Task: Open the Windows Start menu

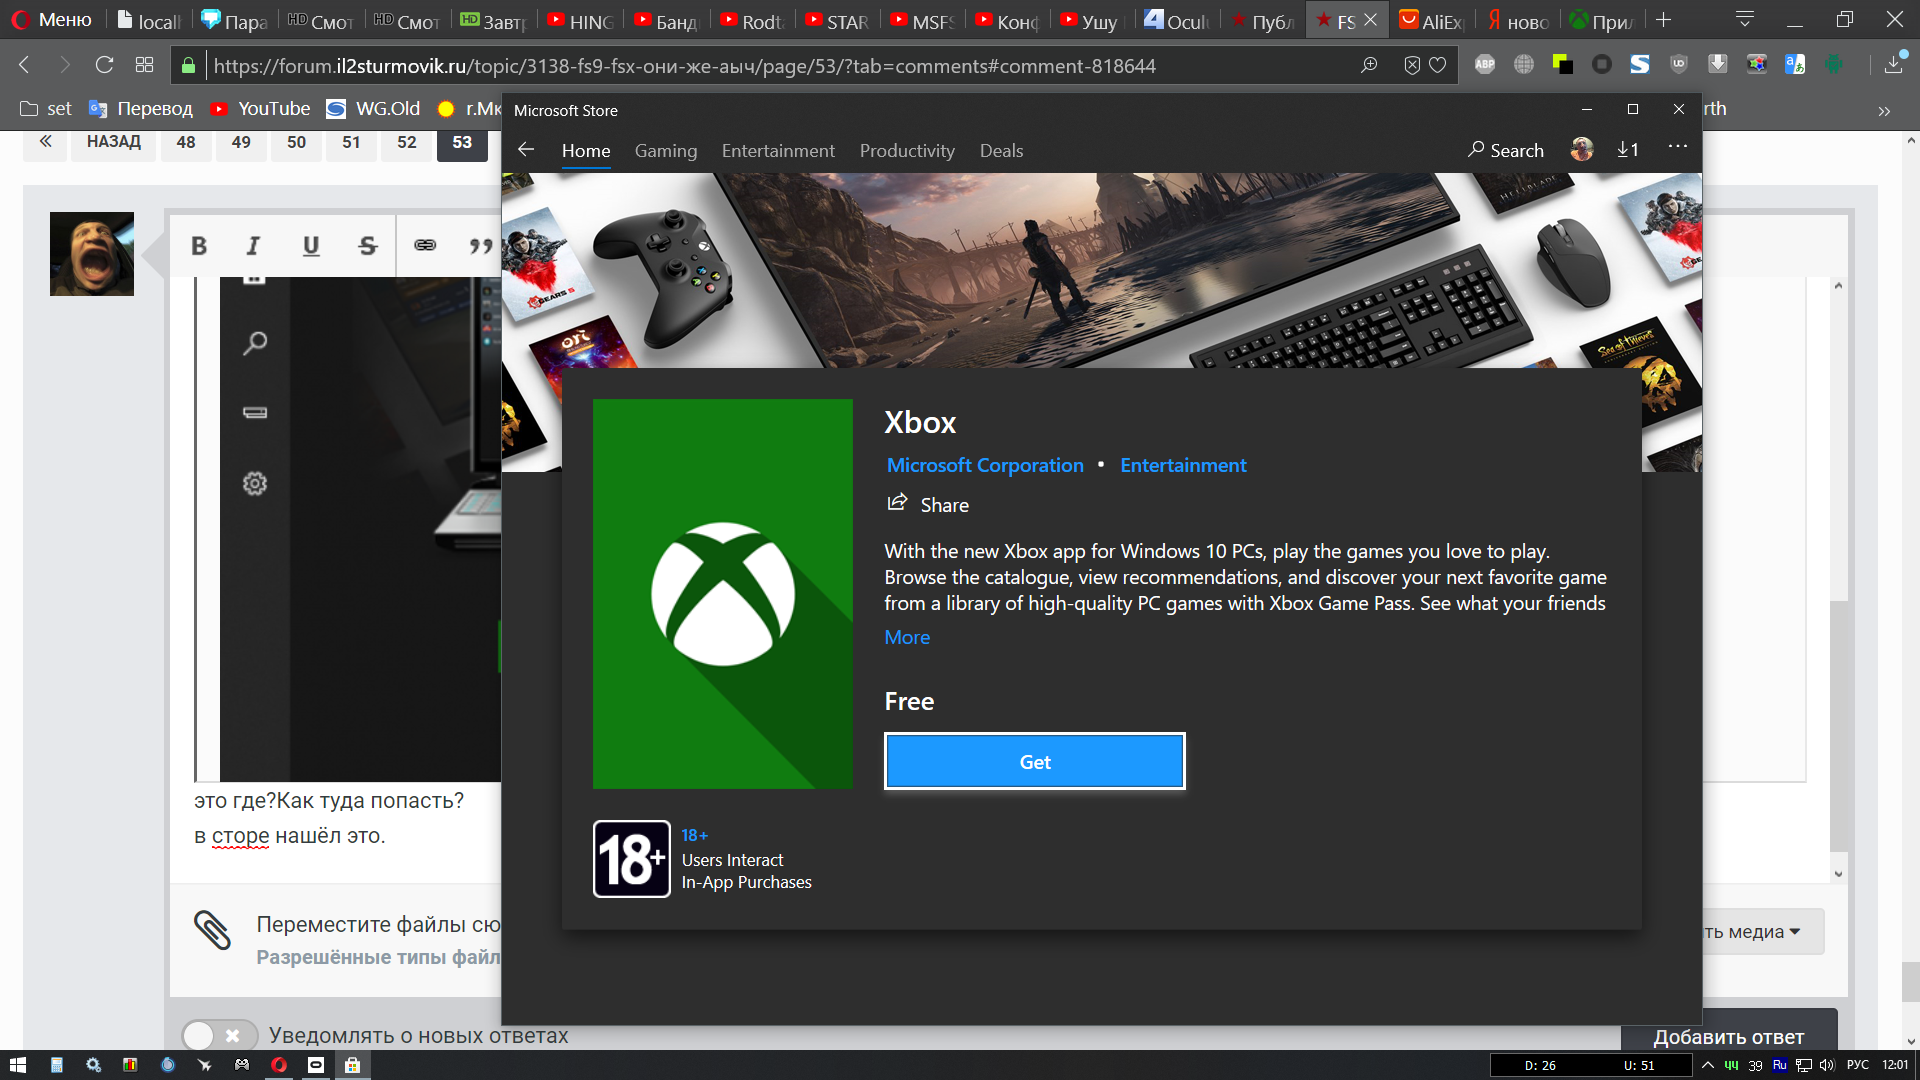Action: pyautogui.click(x=17, y=1065)
